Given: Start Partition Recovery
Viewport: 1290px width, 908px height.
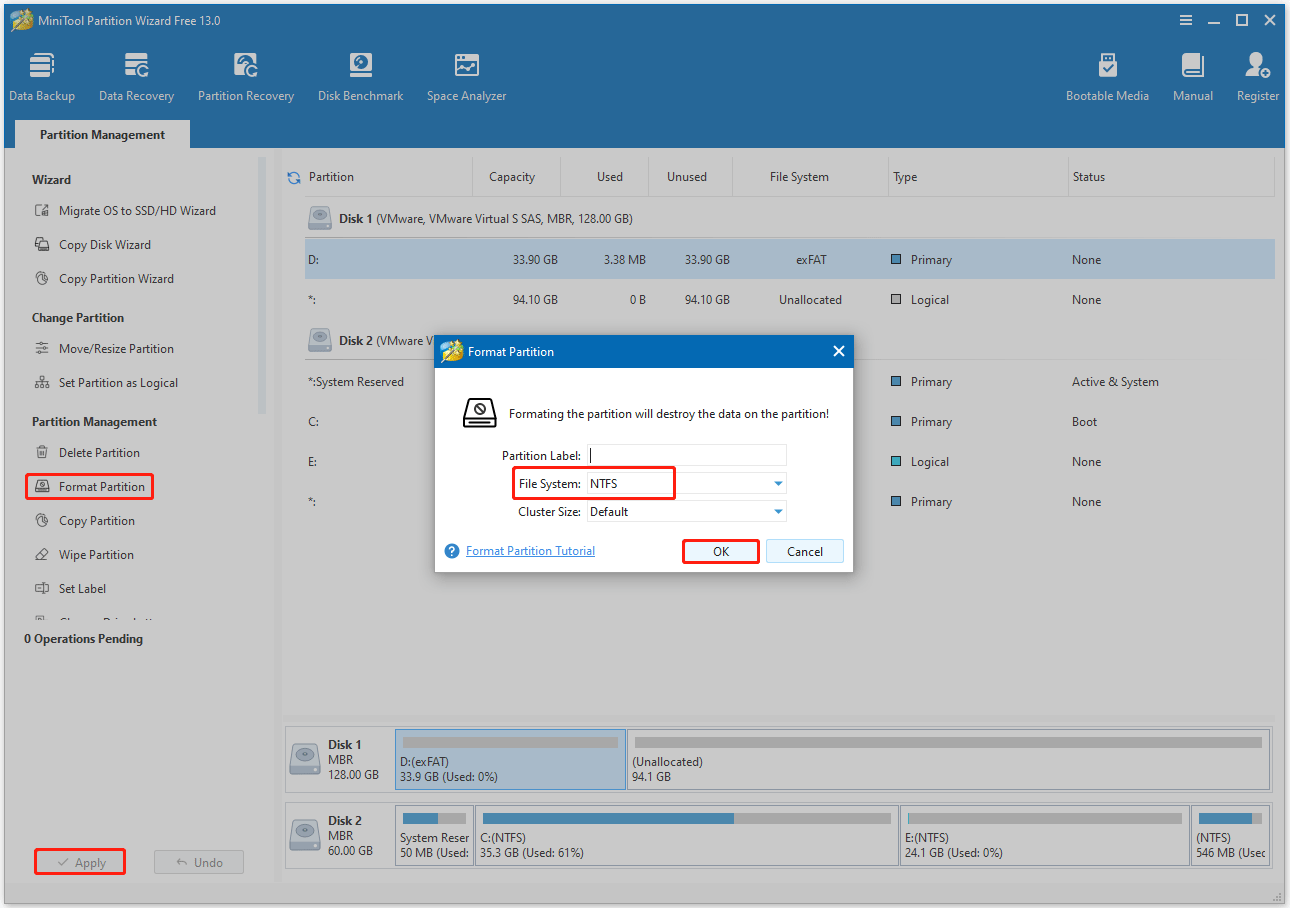Looking at the screenshot, I should coord(245,75).
